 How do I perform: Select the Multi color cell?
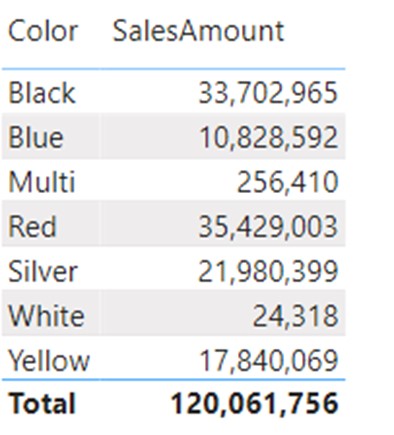pos(42,182)
